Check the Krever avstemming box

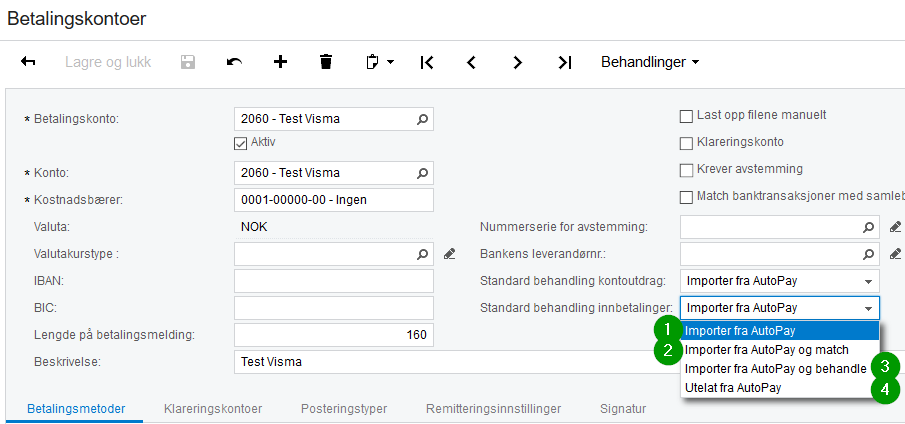pyautogui.click(x=686, y=169)
